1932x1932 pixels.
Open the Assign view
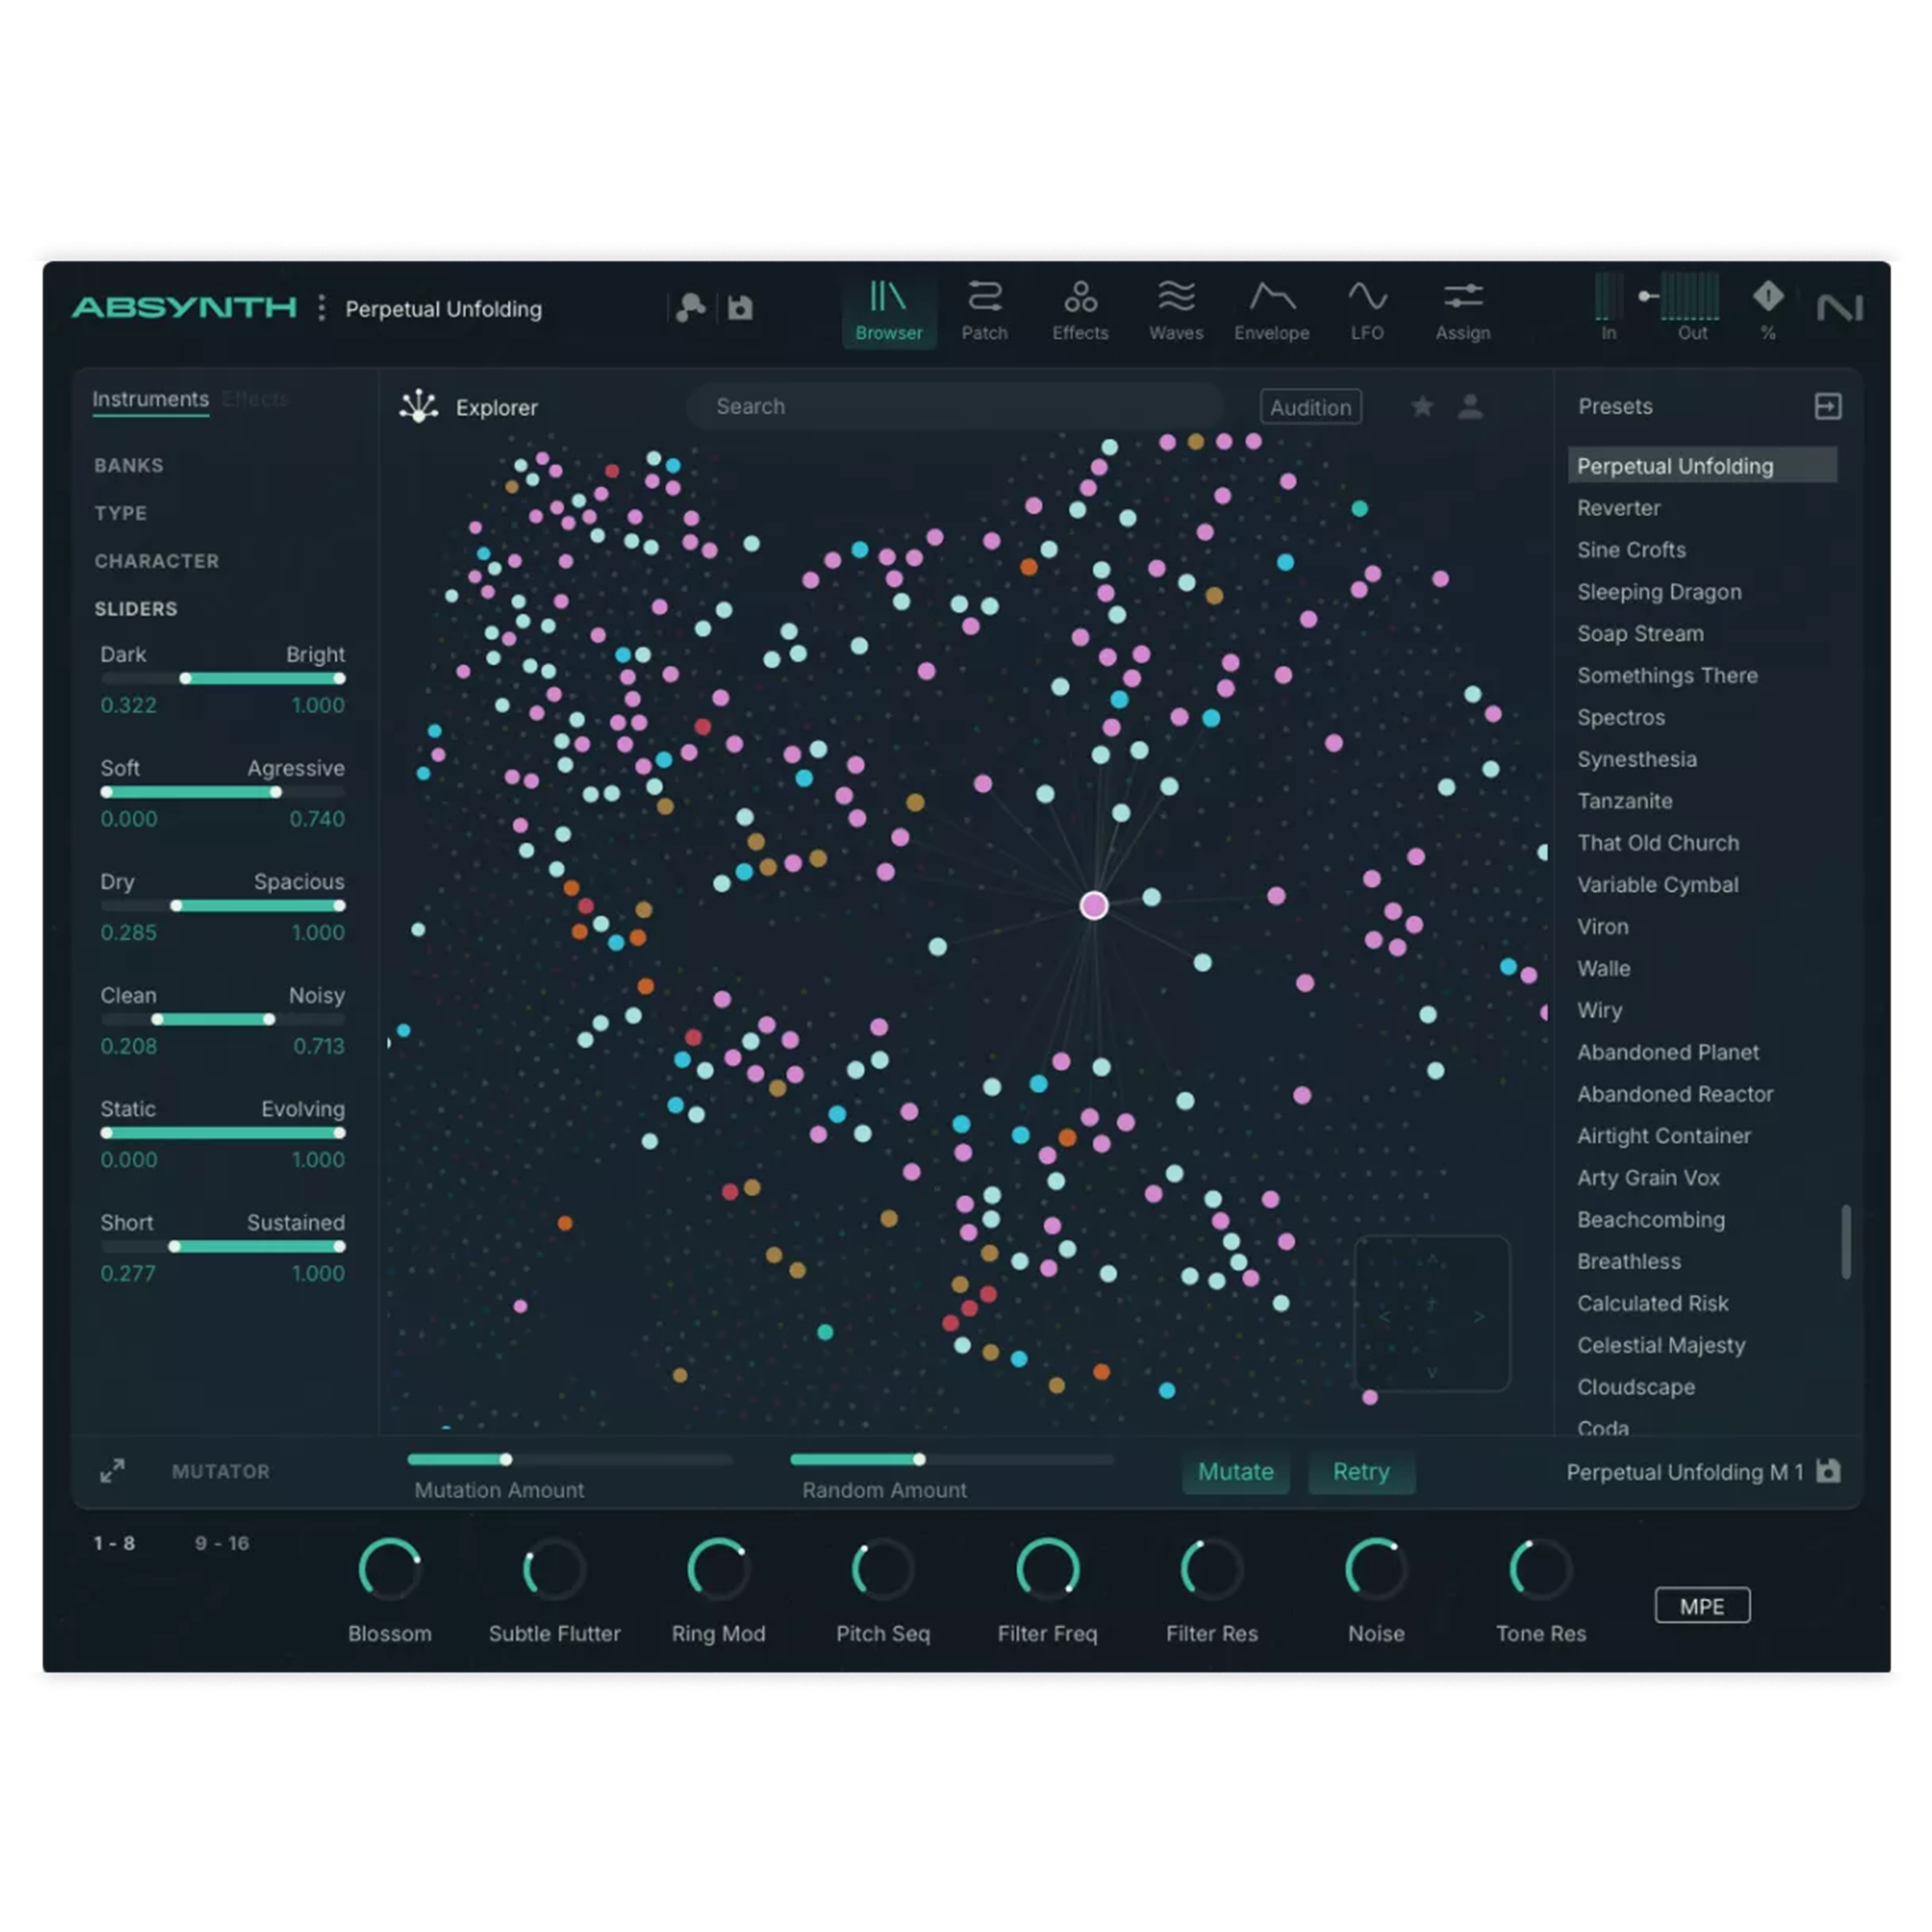(x=1462, y=310)
